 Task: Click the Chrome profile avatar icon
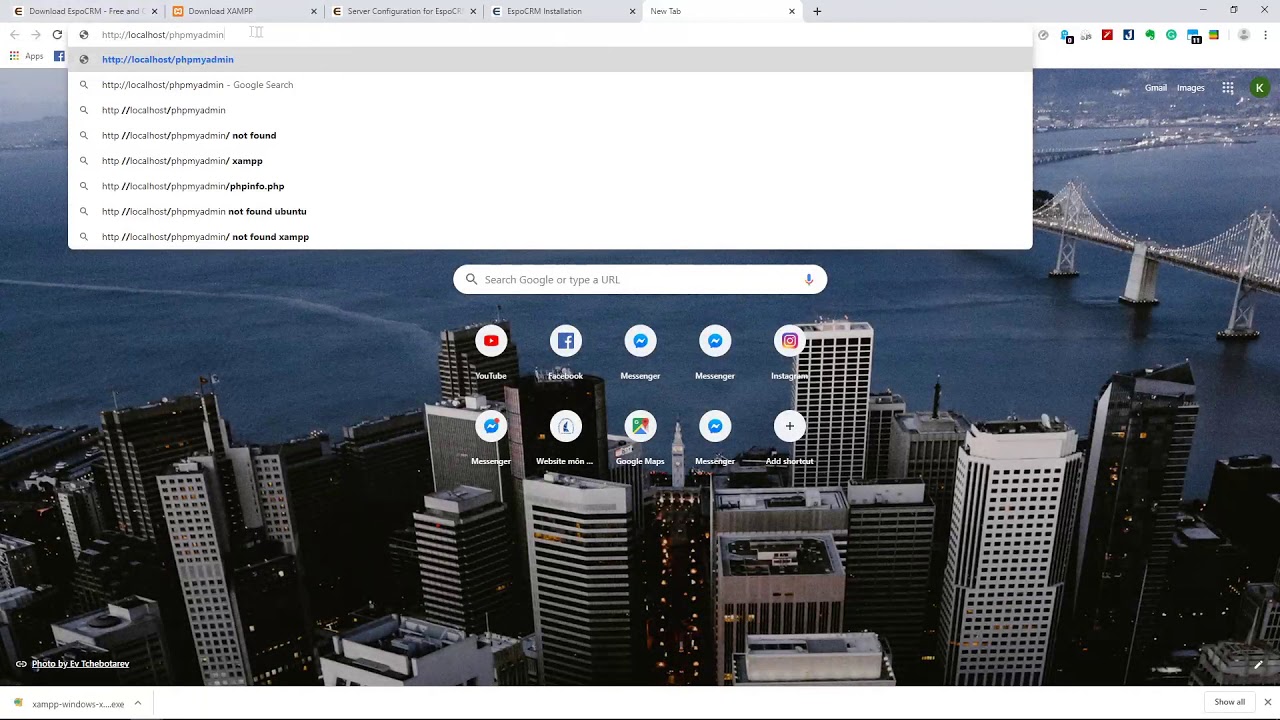[x=1244, y=35]
